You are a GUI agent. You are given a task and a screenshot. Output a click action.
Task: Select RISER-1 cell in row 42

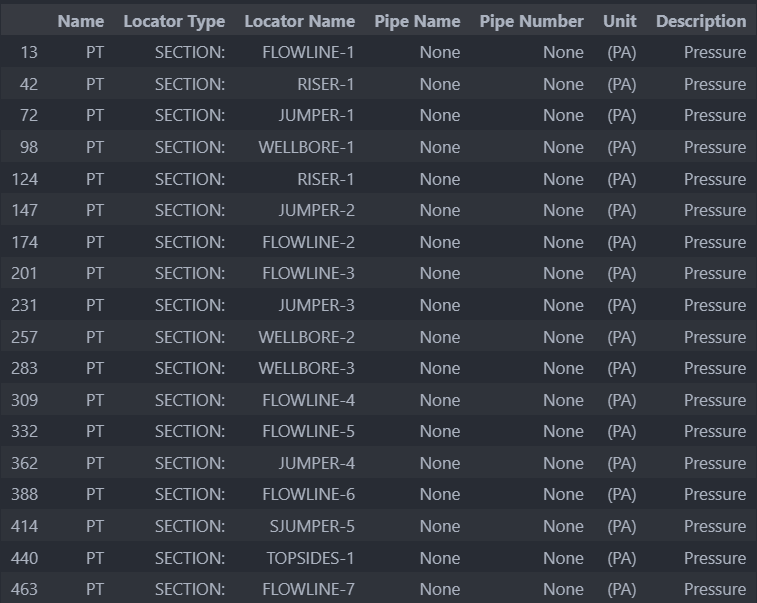click(x=326, y=84)
